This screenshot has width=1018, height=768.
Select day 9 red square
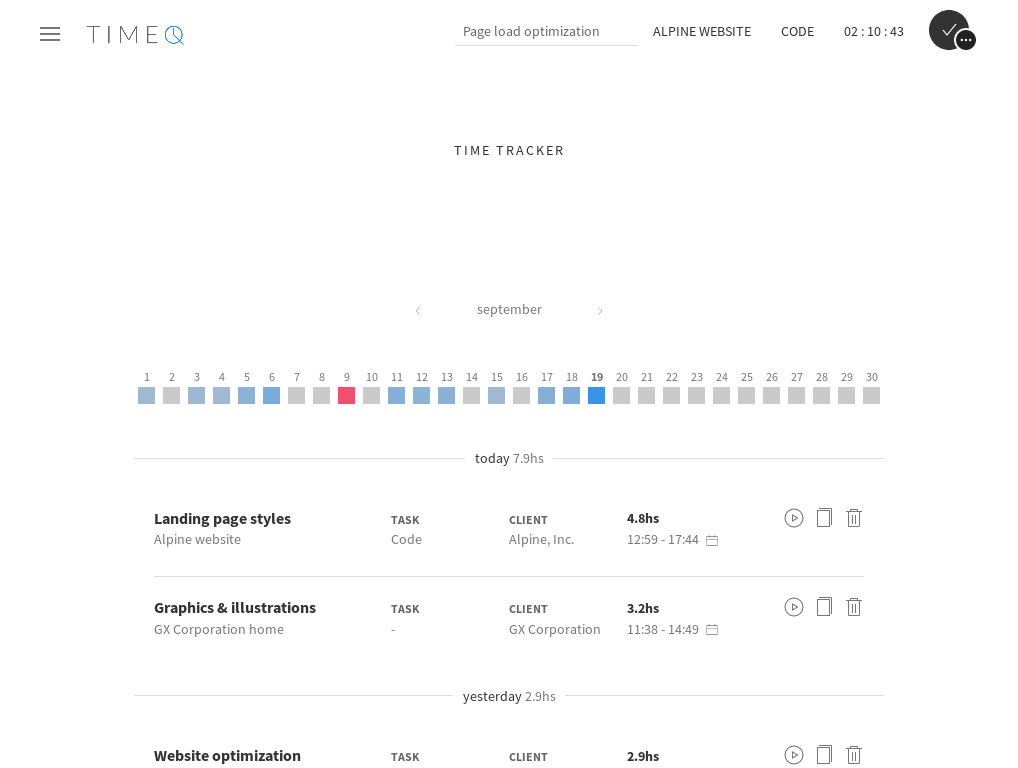click(347, 395)
